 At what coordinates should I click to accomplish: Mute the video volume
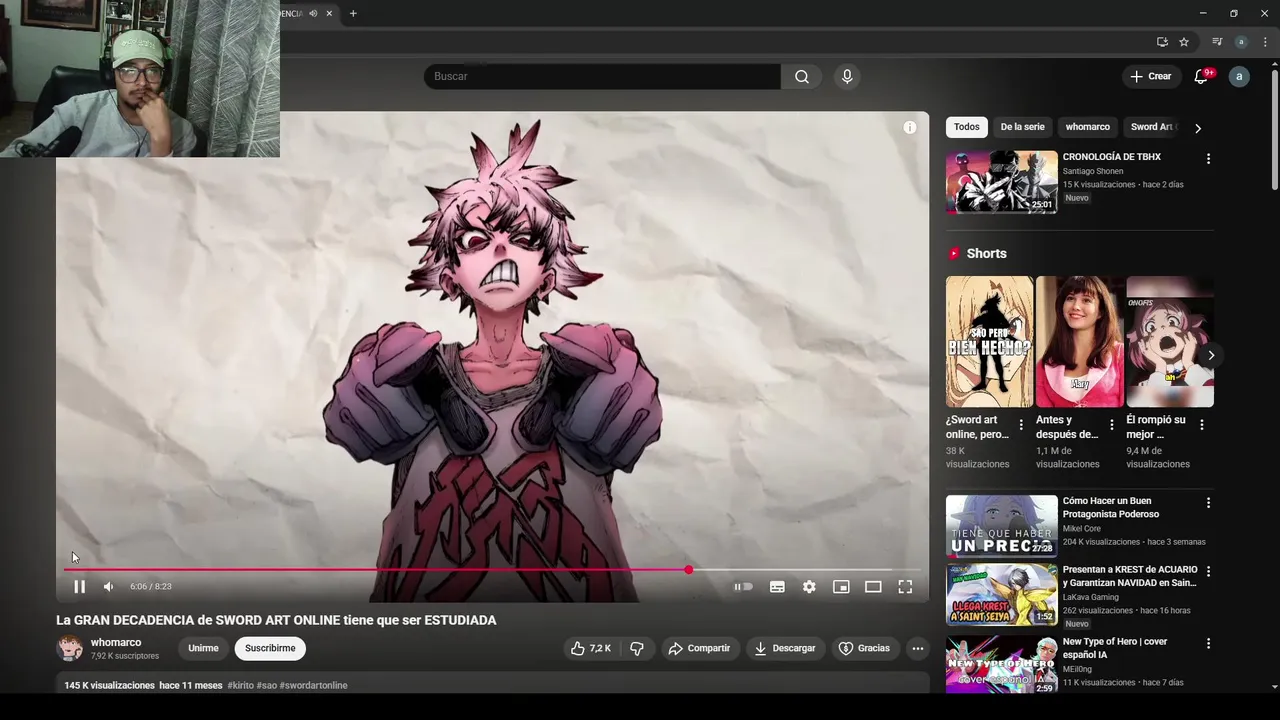tap(109, 587)
